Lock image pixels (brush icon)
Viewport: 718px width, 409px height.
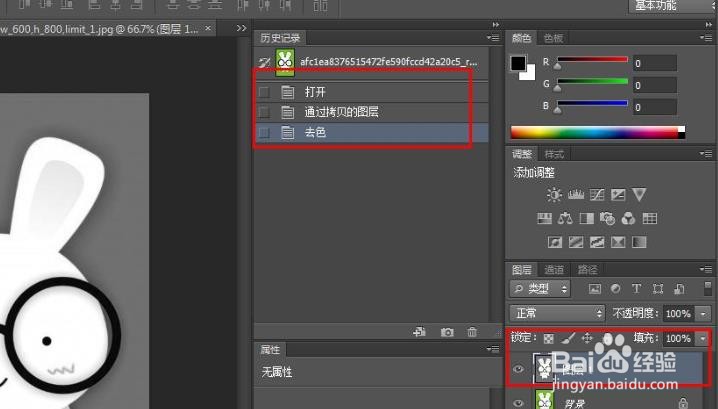click(568, 339)
